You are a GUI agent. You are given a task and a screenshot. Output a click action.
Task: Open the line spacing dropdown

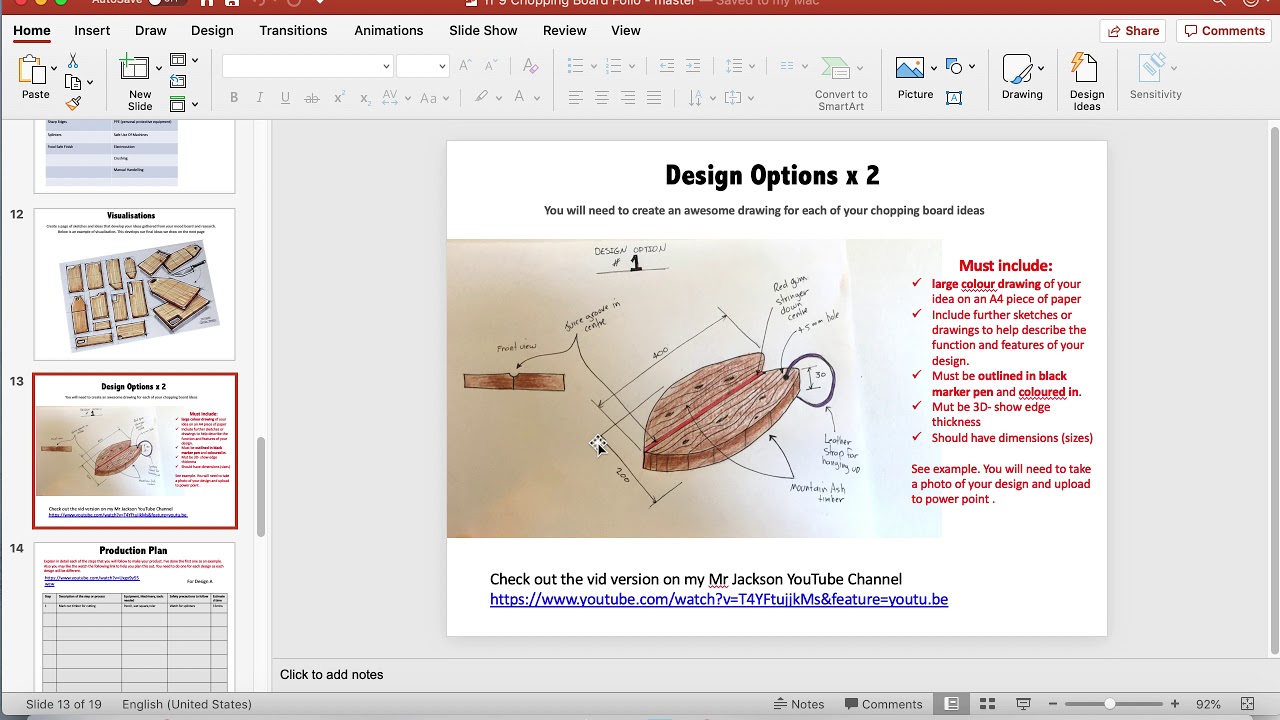752,67
